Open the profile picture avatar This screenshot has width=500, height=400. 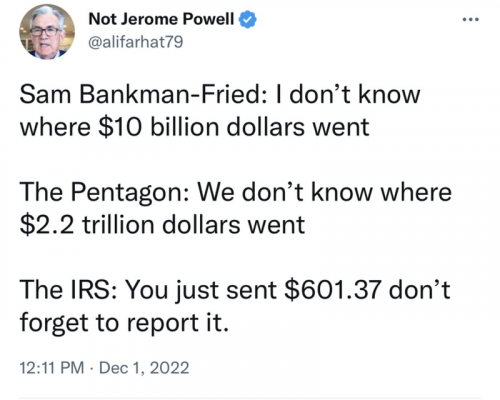coord(47,32)
